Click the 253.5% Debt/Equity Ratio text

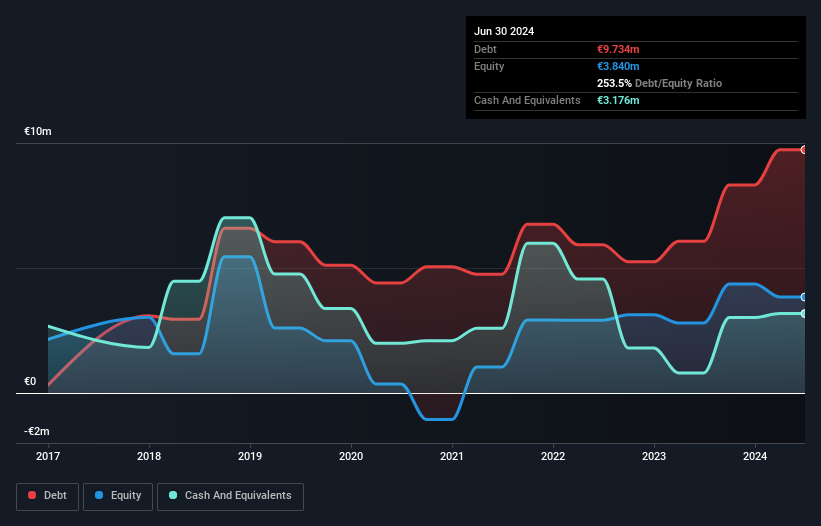point(659,83)
